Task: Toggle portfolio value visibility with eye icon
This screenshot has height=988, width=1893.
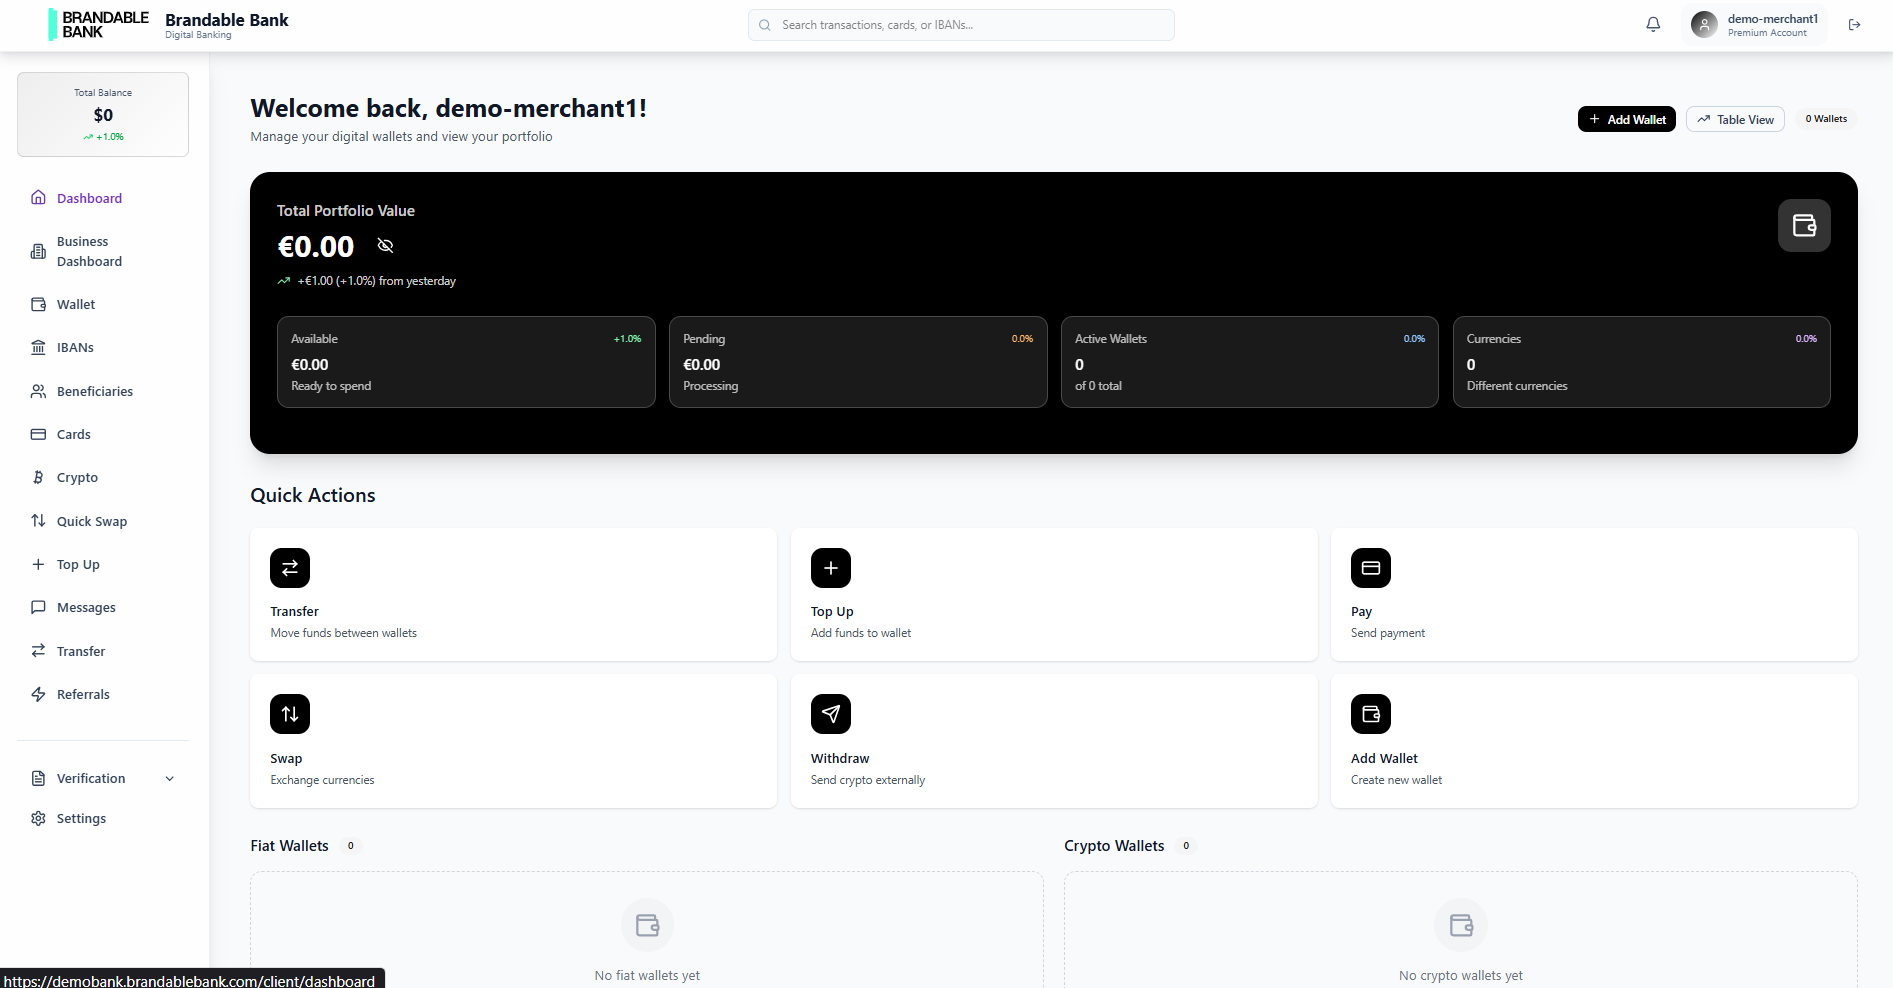Action: (385, 245)
